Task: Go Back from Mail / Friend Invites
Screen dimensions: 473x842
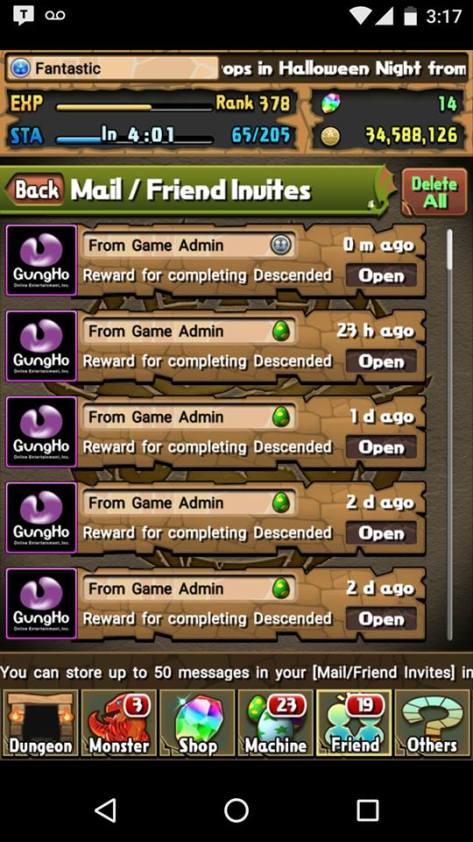Action: click(x=35, y=190)
